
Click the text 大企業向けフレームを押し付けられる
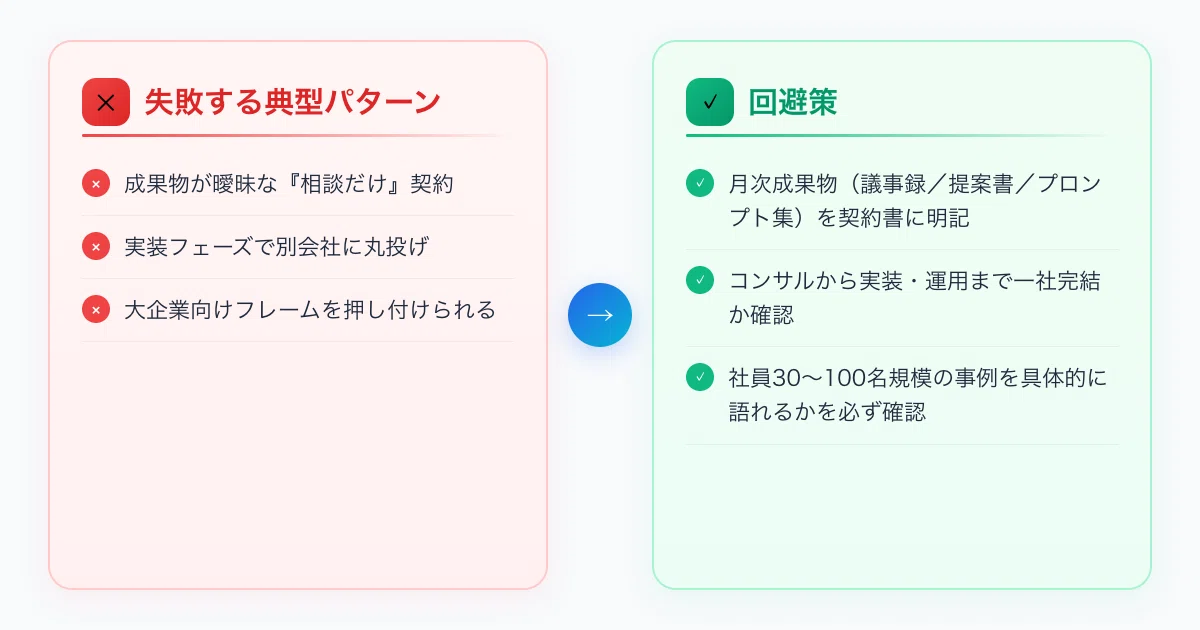pos(310,310)
